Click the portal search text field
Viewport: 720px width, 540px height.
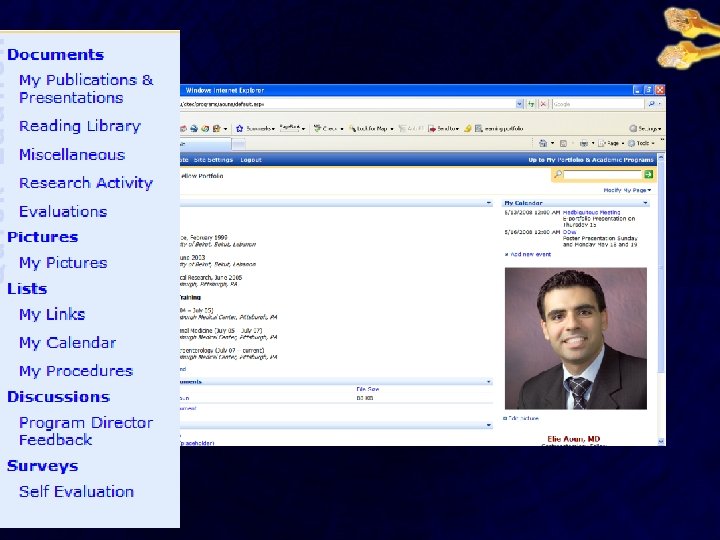tap(602, 174)
